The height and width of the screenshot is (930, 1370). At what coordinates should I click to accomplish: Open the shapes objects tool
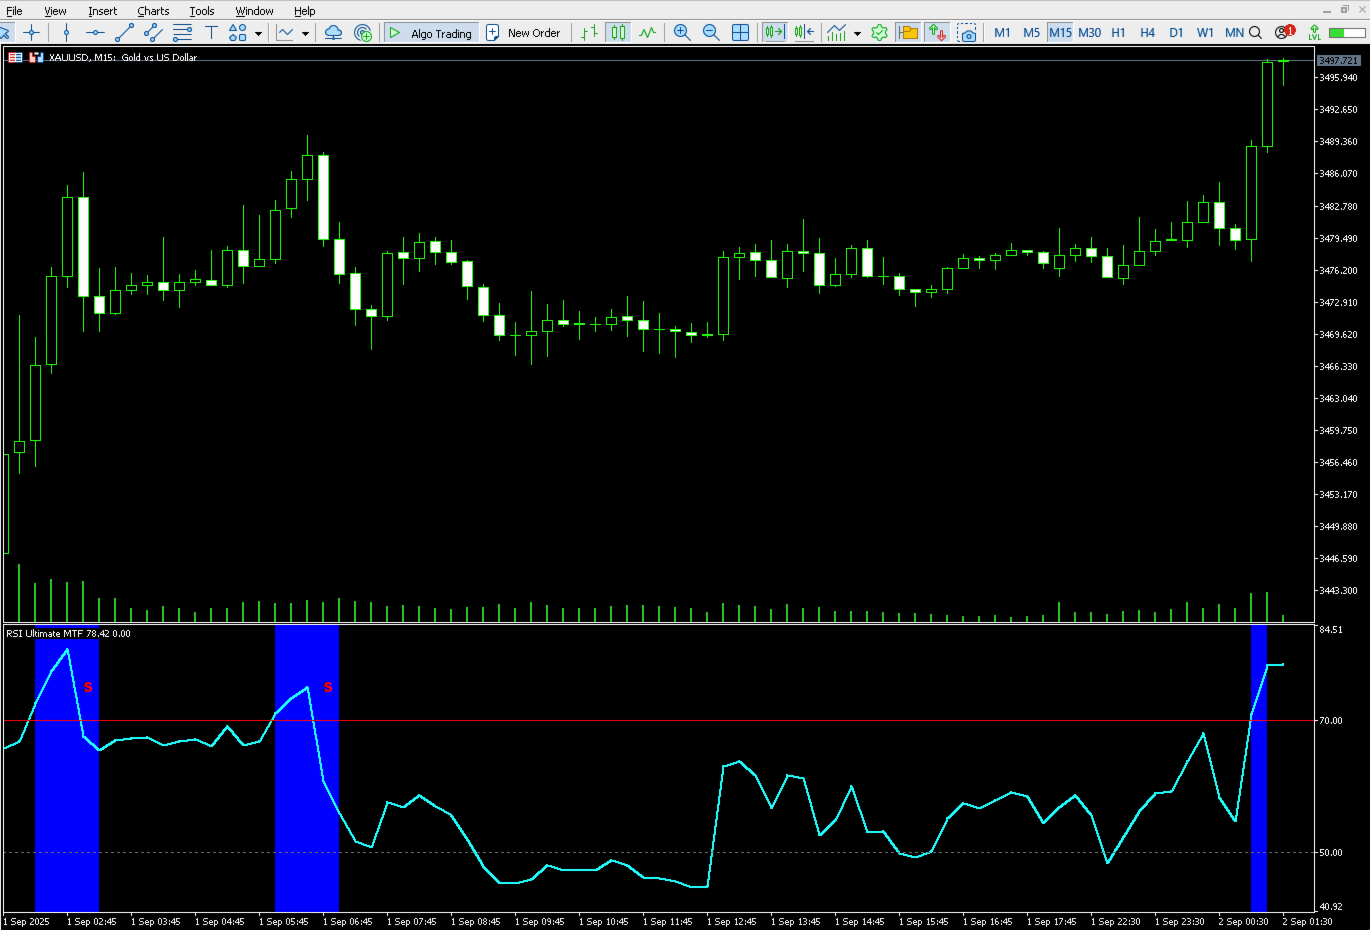(x=238, y=33)
